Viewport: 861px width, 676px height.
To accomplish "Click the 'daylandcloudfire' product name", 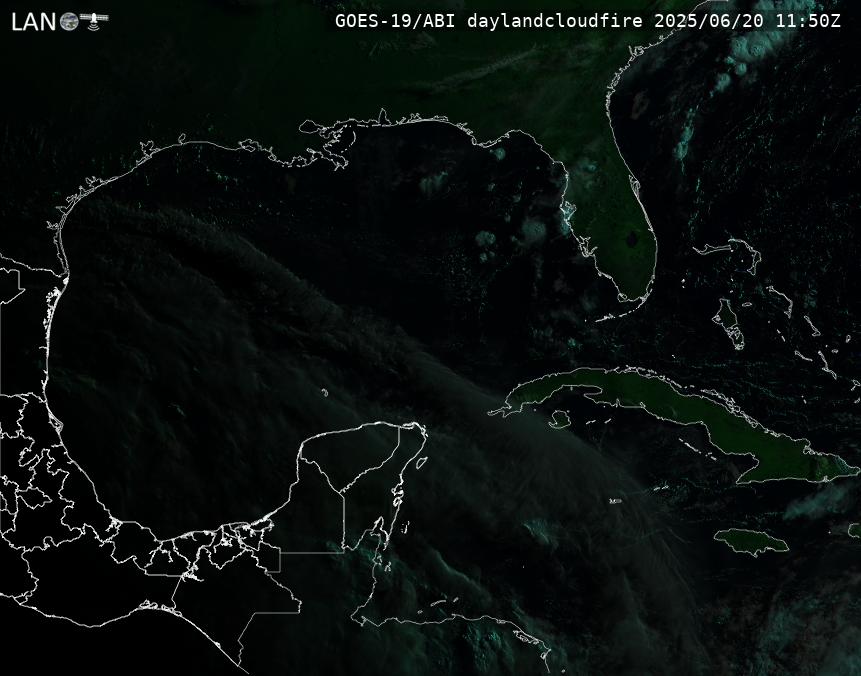I will click(555, 21).
